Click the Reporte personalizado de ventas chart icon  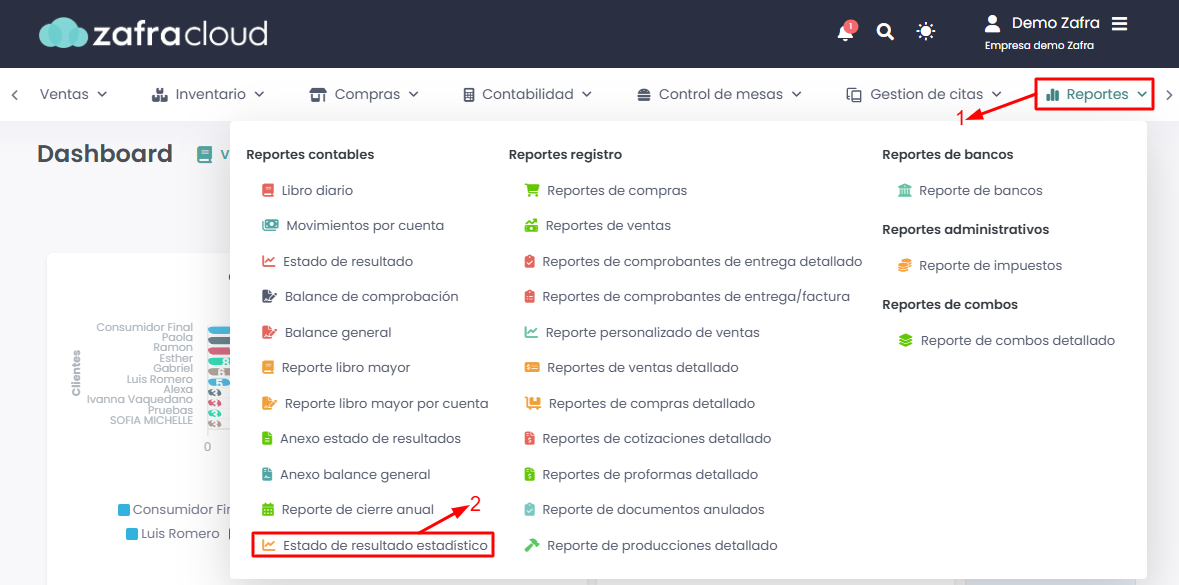click(x=531, y=332)
